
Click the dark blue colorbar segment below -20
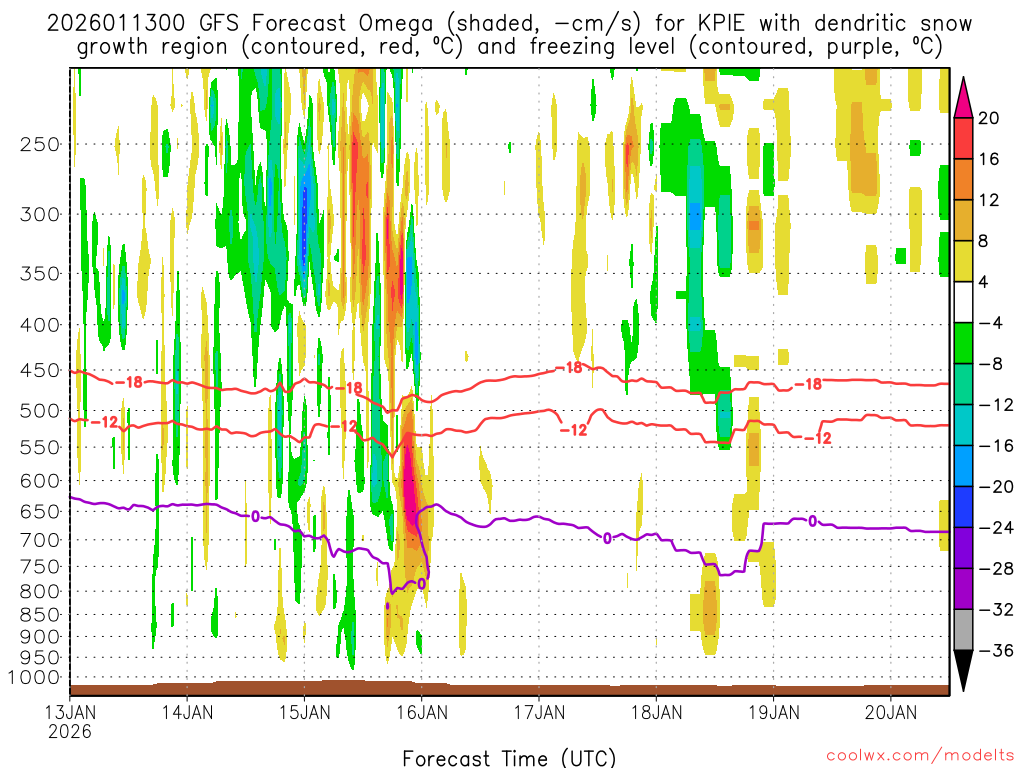click(x=965, y=507)
